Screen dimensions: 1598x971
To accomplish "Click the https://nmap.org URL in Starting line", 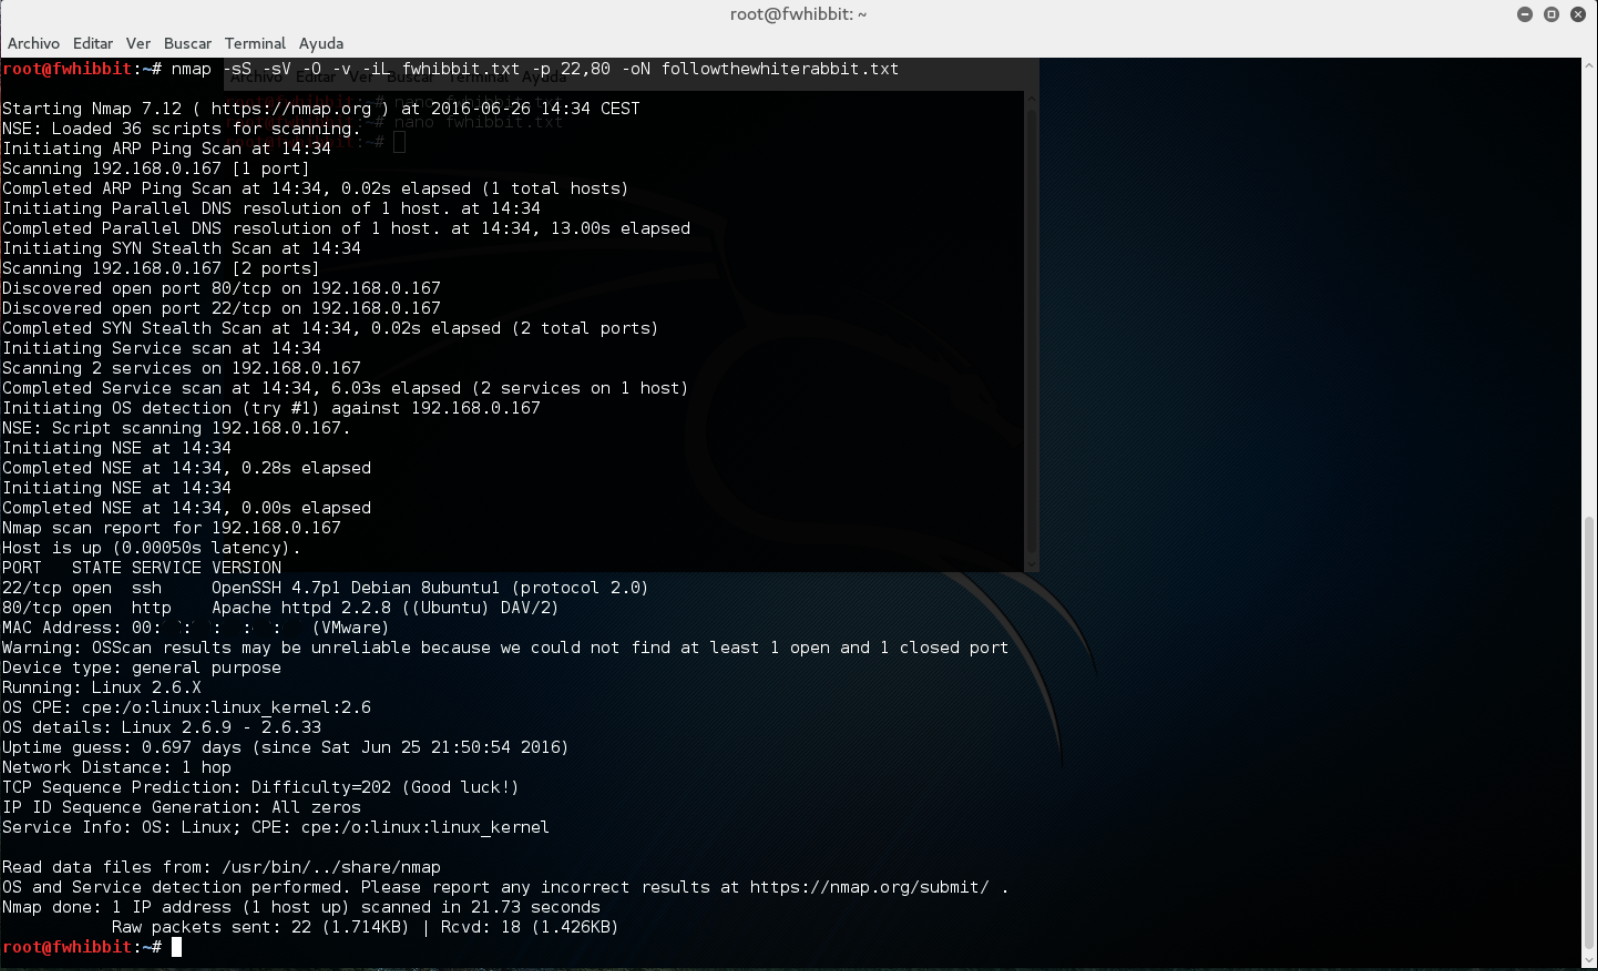I will 291,108.
